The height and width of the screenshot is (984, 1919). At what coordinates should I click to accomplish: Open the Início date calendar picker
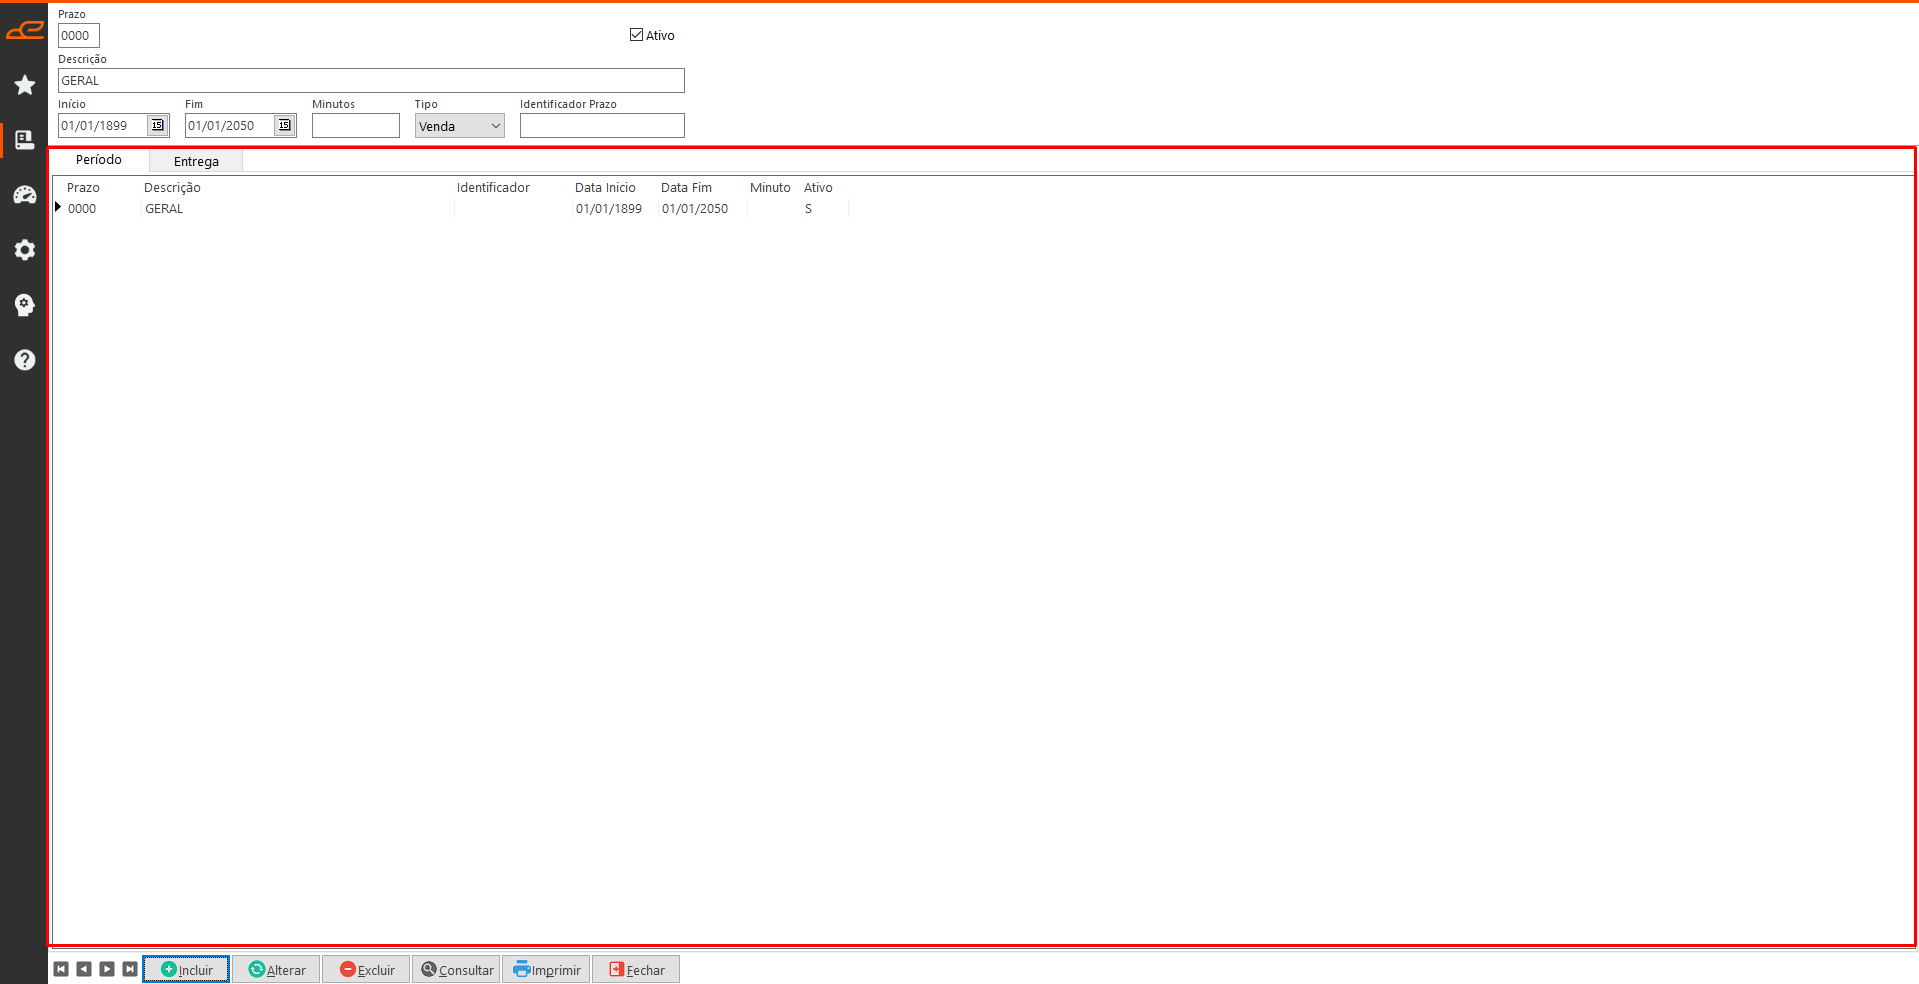click(x=158, y=125)
